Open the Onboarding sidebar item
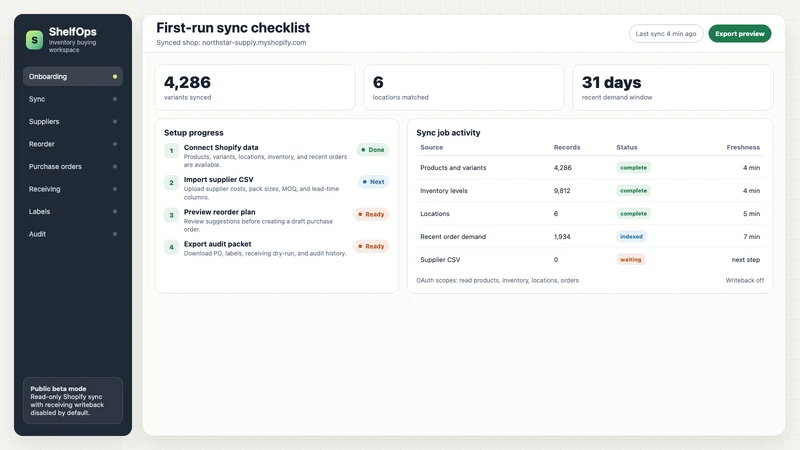Screen dimensions: 800x450 (x=73, y=77)
